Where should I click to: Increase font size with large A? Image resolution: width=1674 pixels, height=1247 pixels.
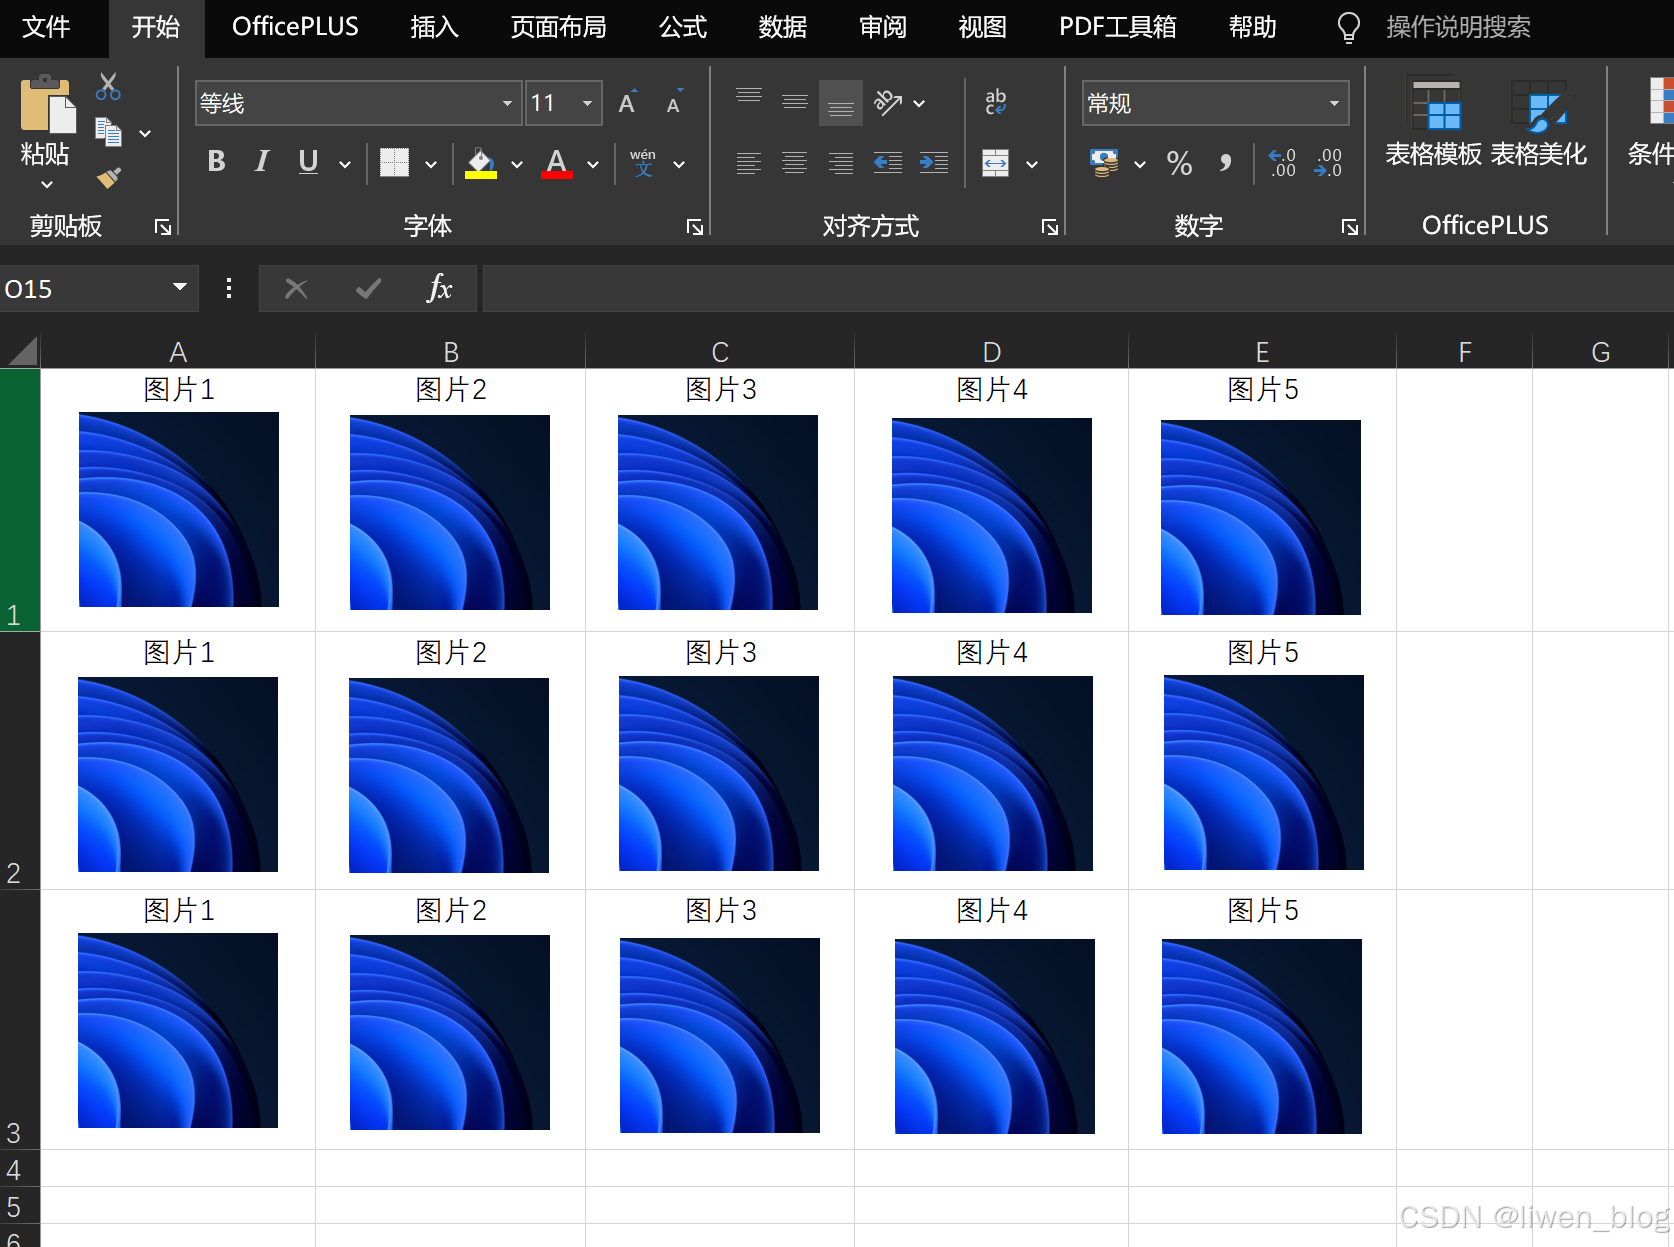(x=629, y=102)
